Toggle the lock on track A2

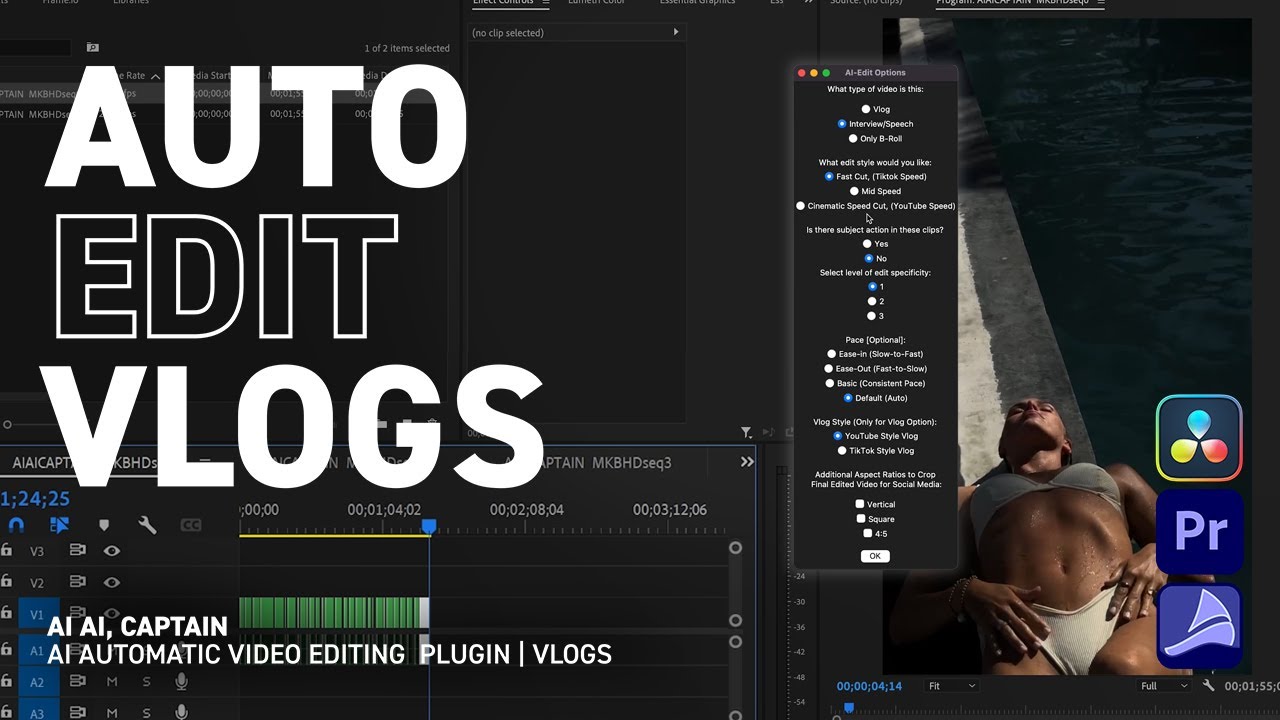click(x=7, y=681)
